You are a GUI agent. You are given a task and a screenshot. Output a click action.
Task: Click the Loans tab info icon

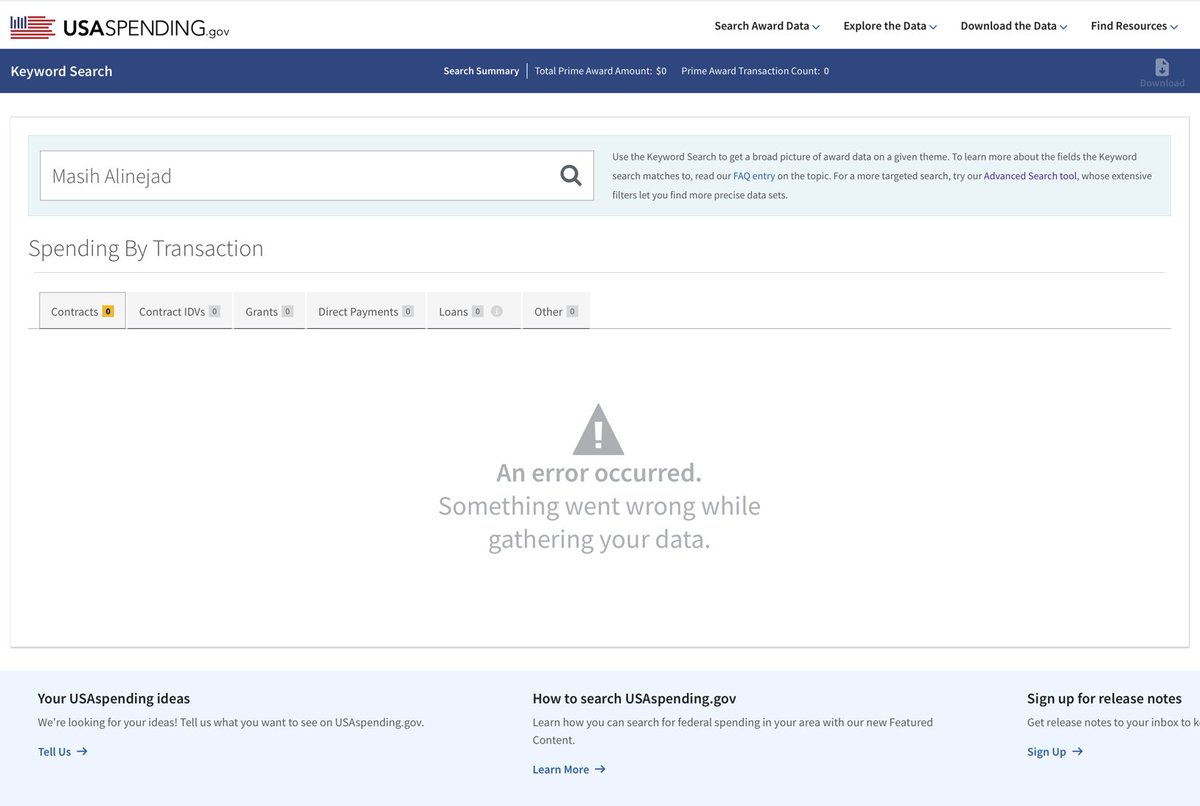pos(497,312)
